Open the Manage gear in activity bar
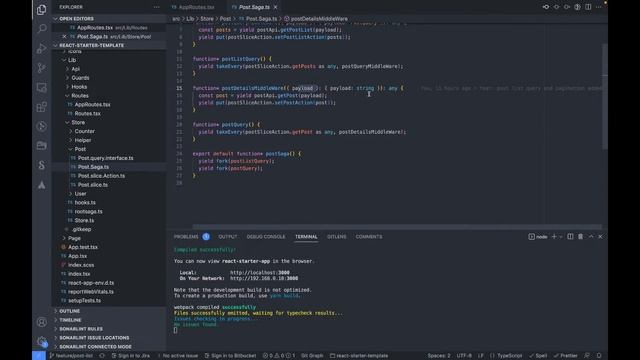The height and width of the screenshot is (360, 640). click(x=42, y=341)
